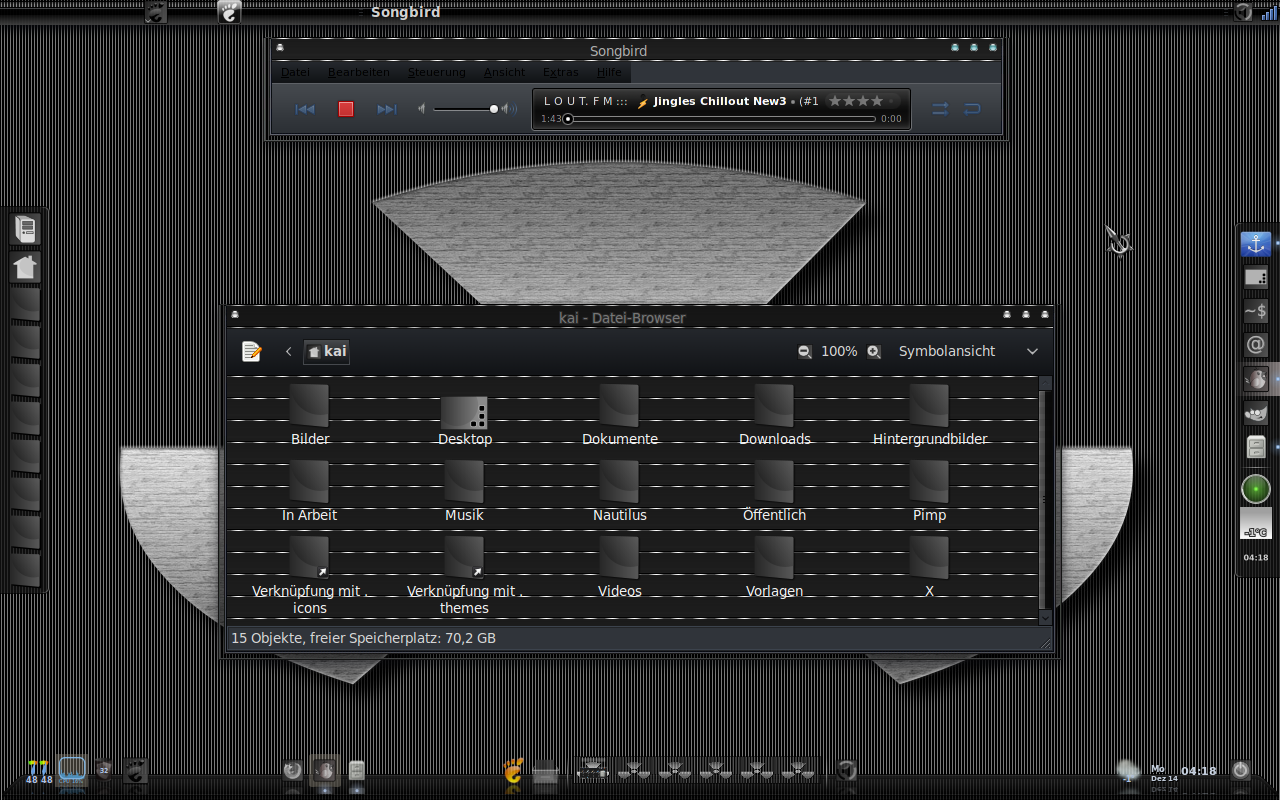
Task: Select the X folder
Action: pos(930,566)
